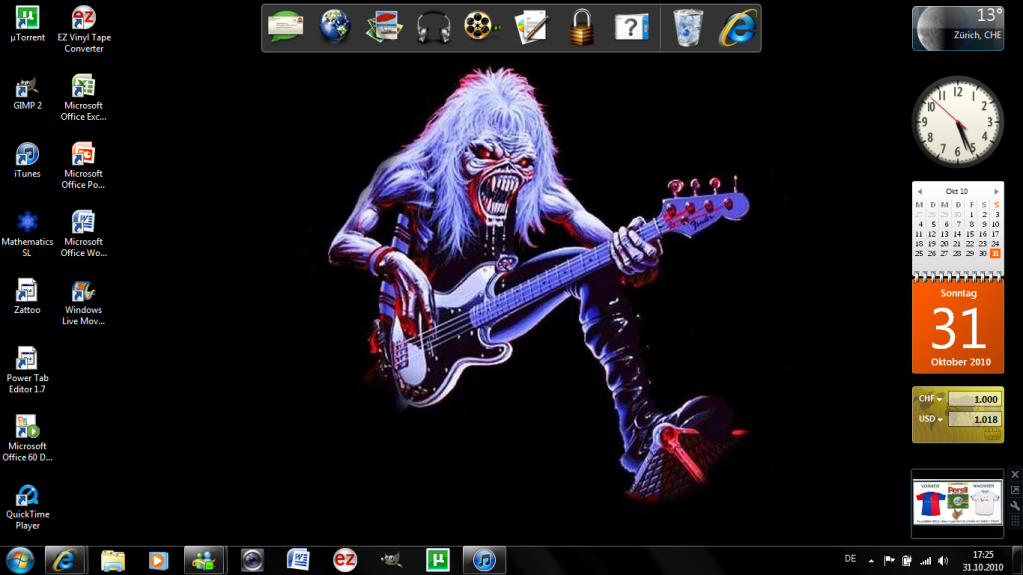Open the Recycle Bin in the dock

click(x=688, y=27)
